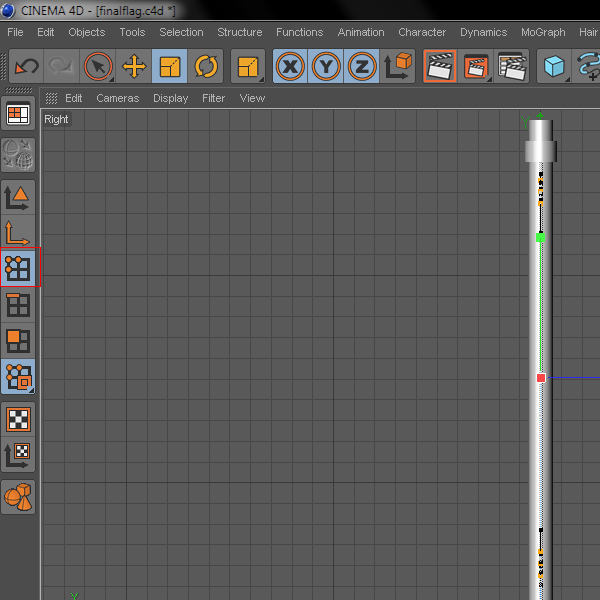
Task: Open the Character menu
Action: point(422,32)
